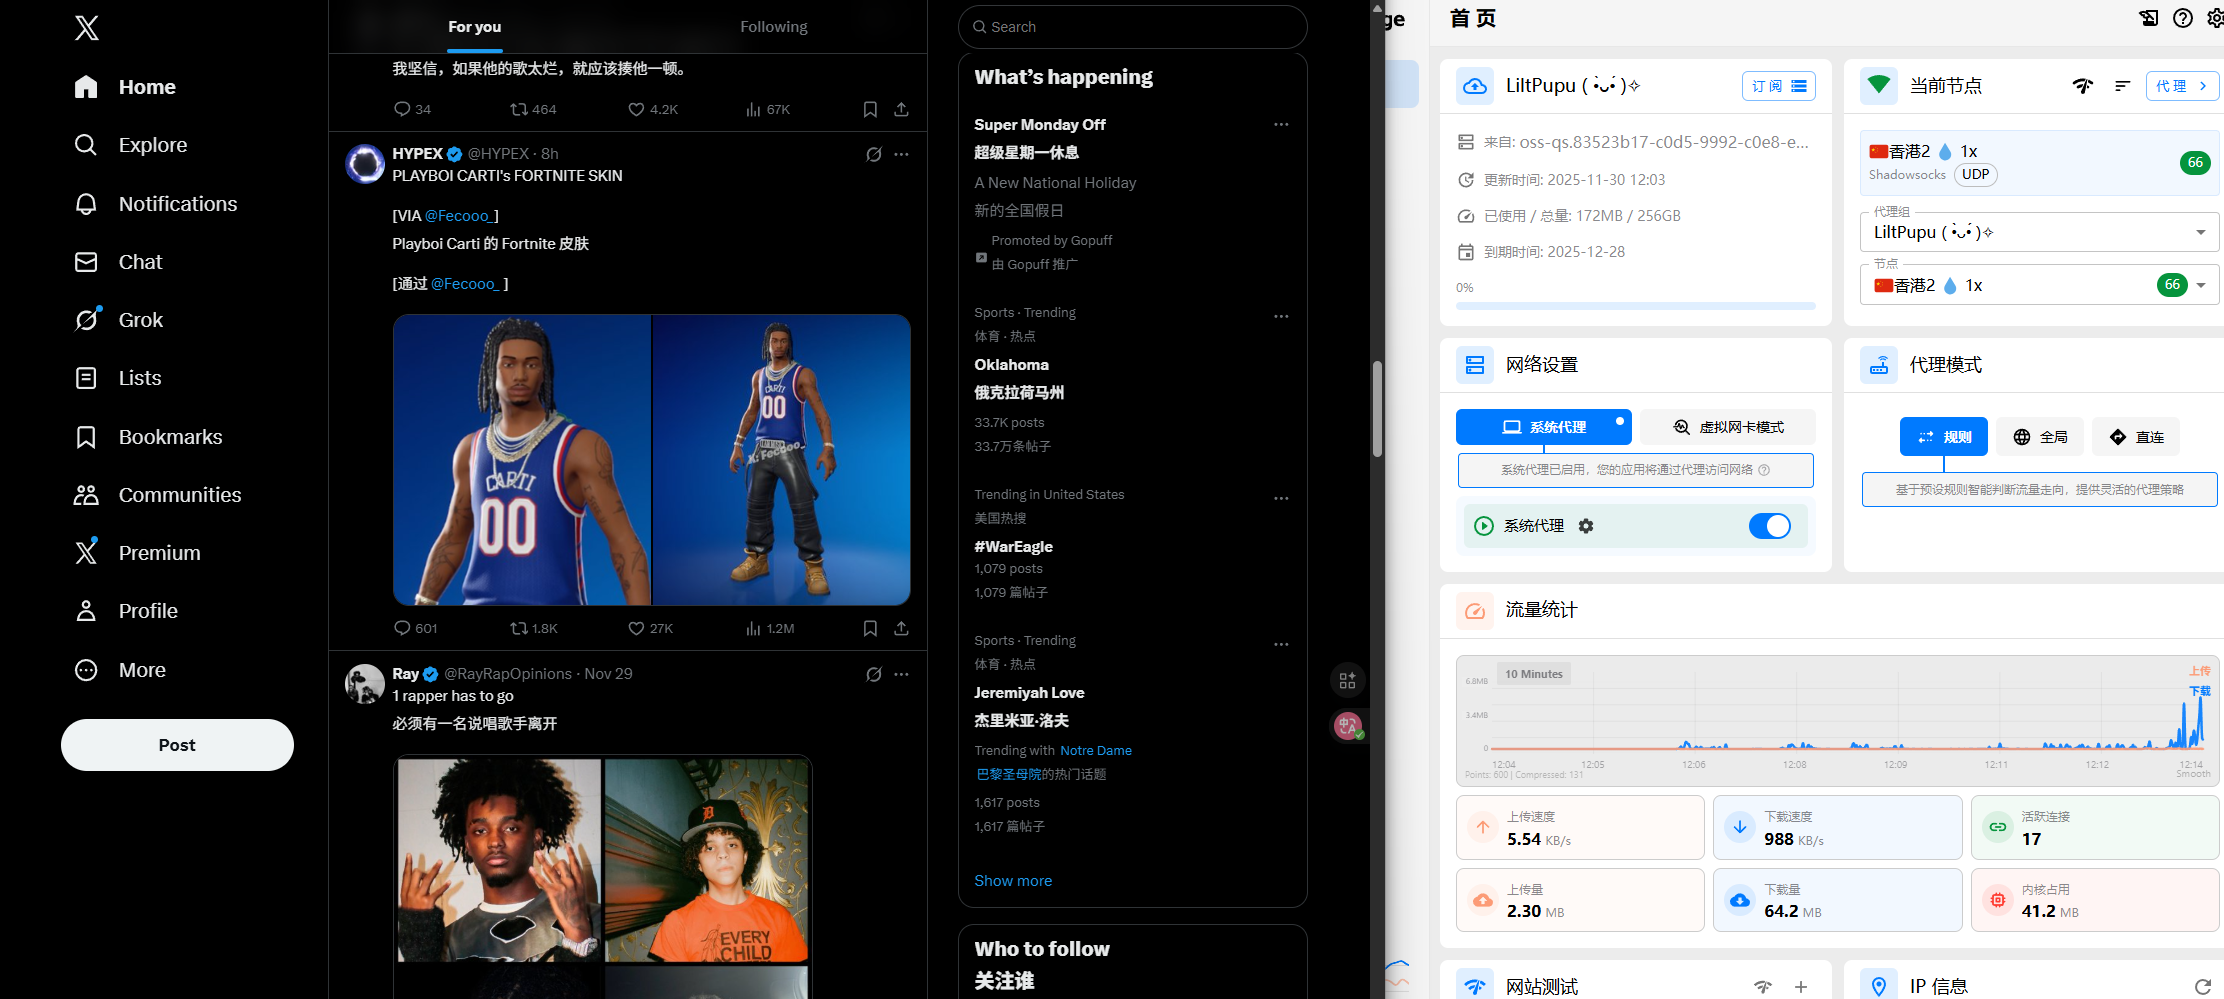Open system proxy settings gear icon
This screenshot has width=2224, height=999.
1586,526
